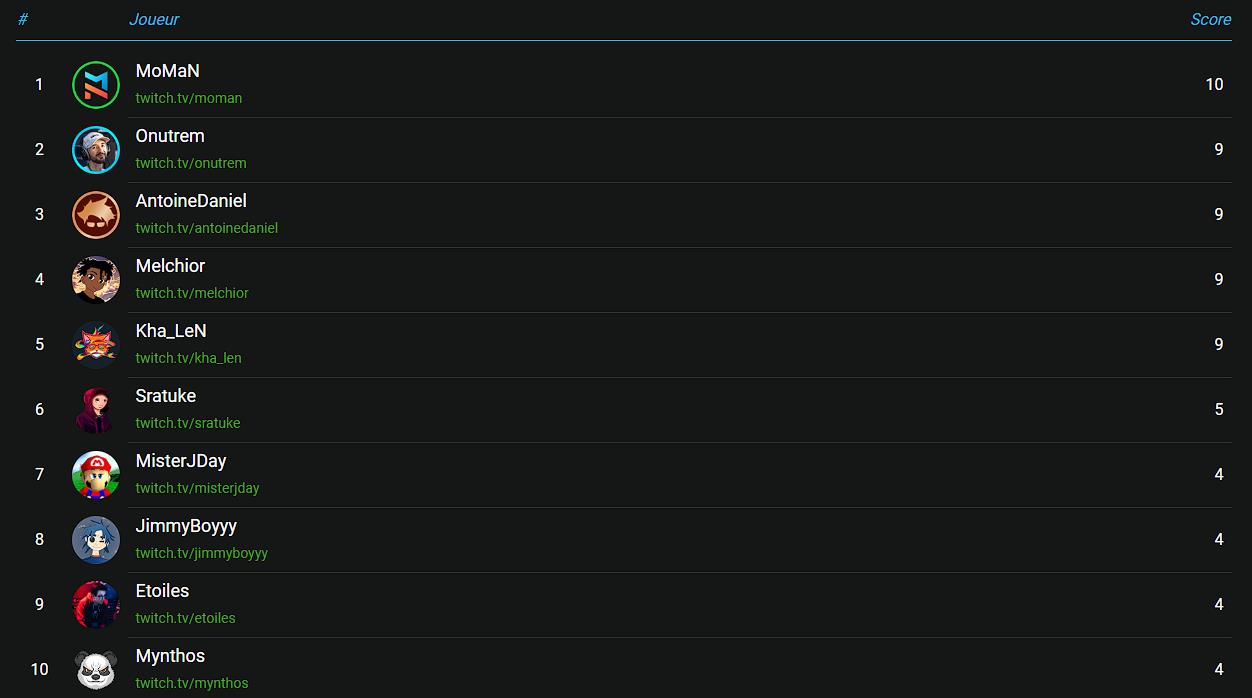Click Onutrem's profile picture
The image size is (1252, 698).
[96, 150]
